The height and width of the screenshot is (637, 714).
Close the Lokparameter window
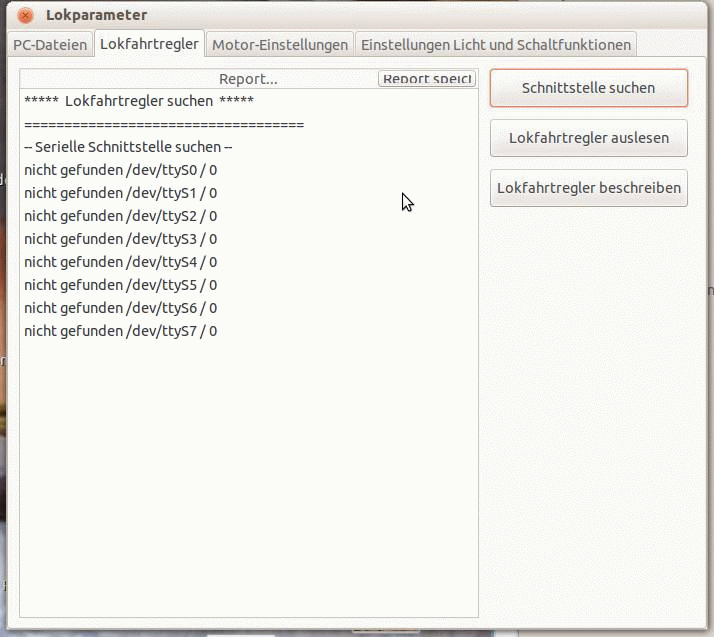click(x=26, y=15)
